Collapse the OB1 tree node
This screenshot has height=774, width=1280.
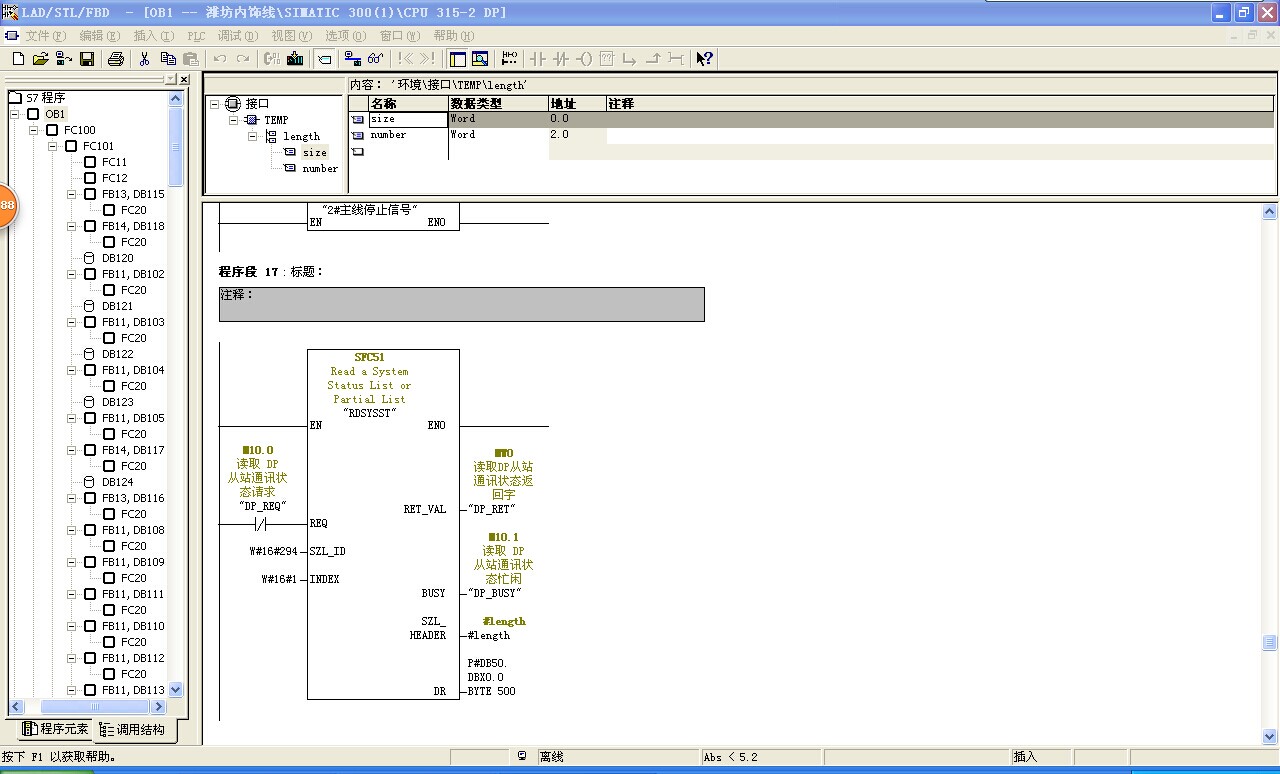16,114
